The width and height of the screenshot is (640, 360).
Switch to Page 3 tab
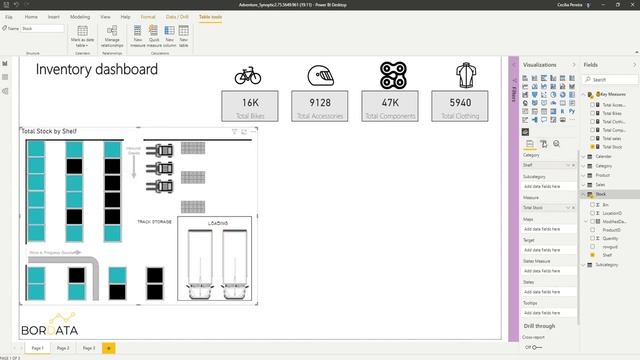pos(89,348)
